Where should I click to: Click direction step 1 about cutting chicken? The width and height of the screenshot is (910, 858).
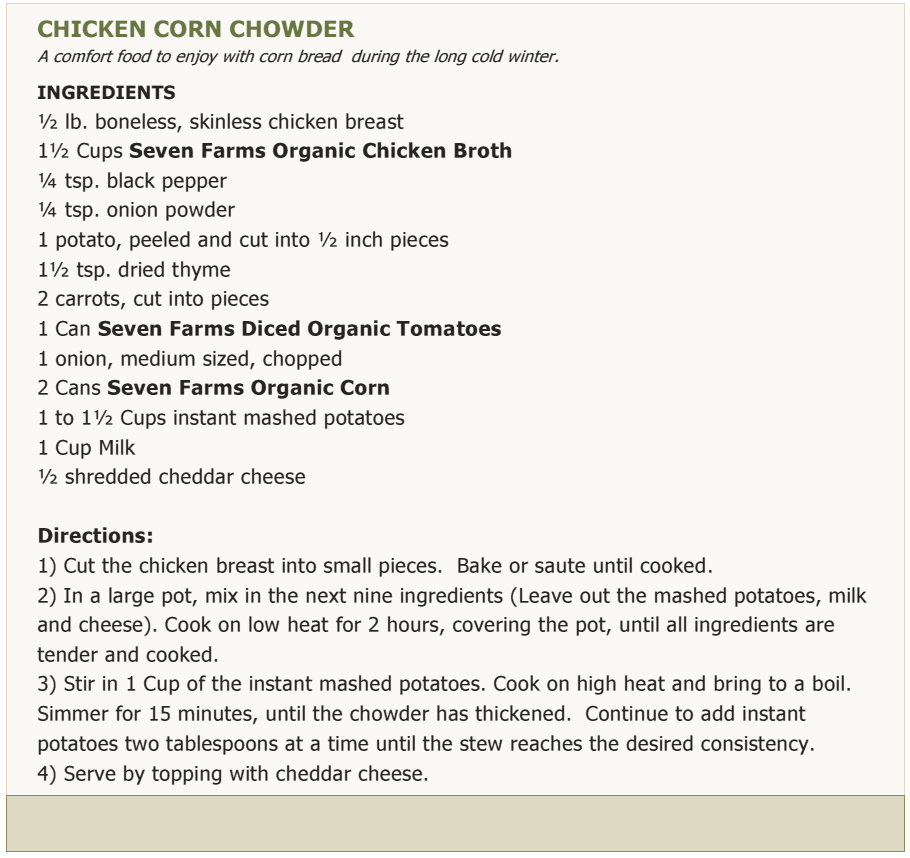(375, 566)
